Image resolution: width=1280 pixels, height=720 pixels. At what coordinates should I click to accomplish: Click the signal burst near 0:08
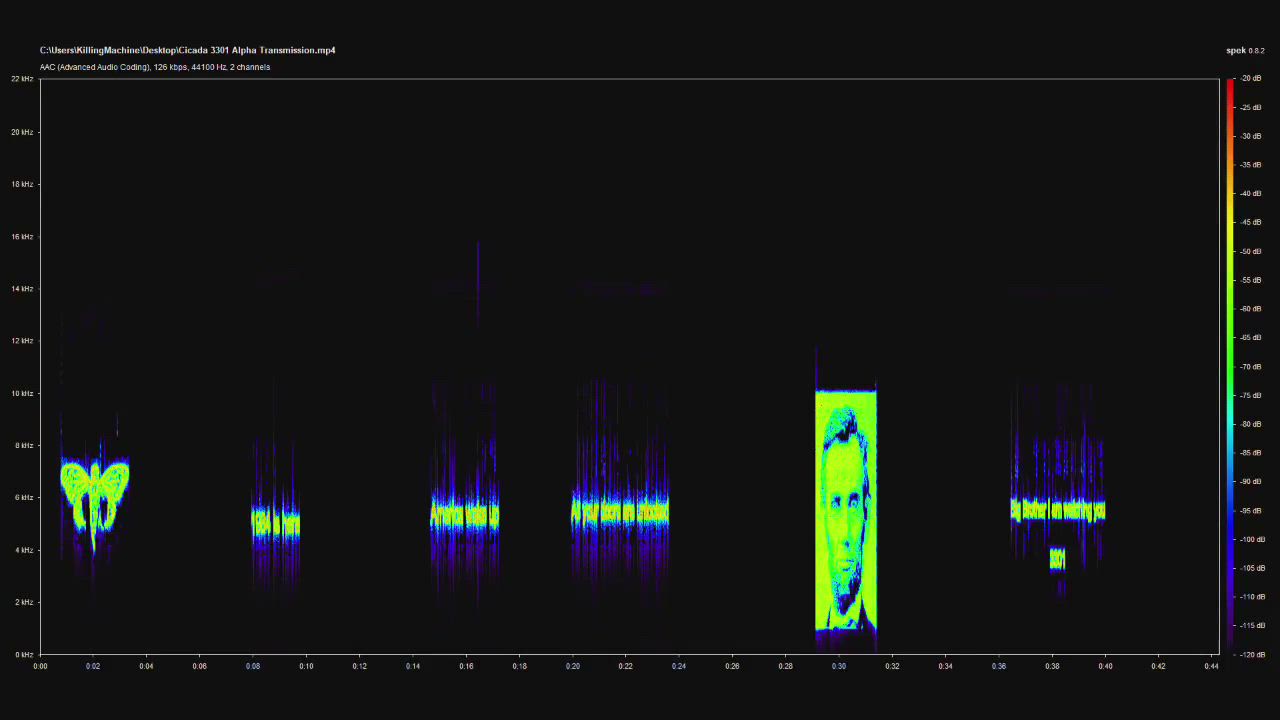[x=275, y=522]
